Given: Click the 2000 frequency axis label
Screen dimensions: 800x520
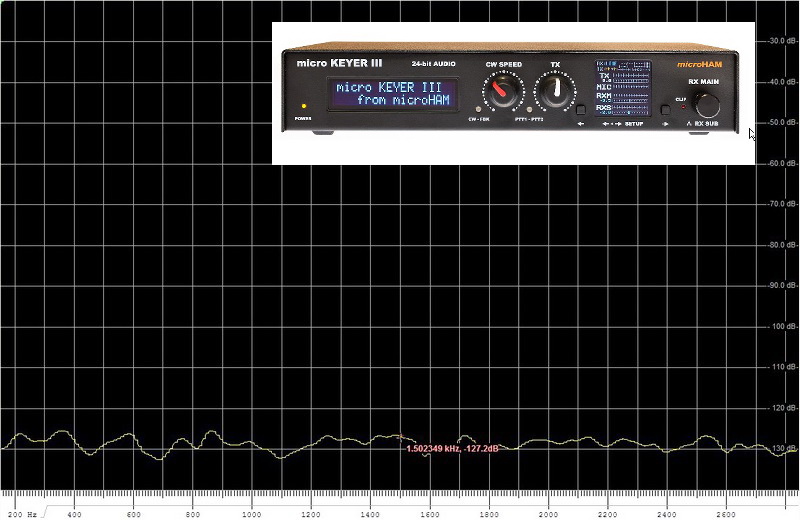Looking at the screenshot, I should [548, 514].
